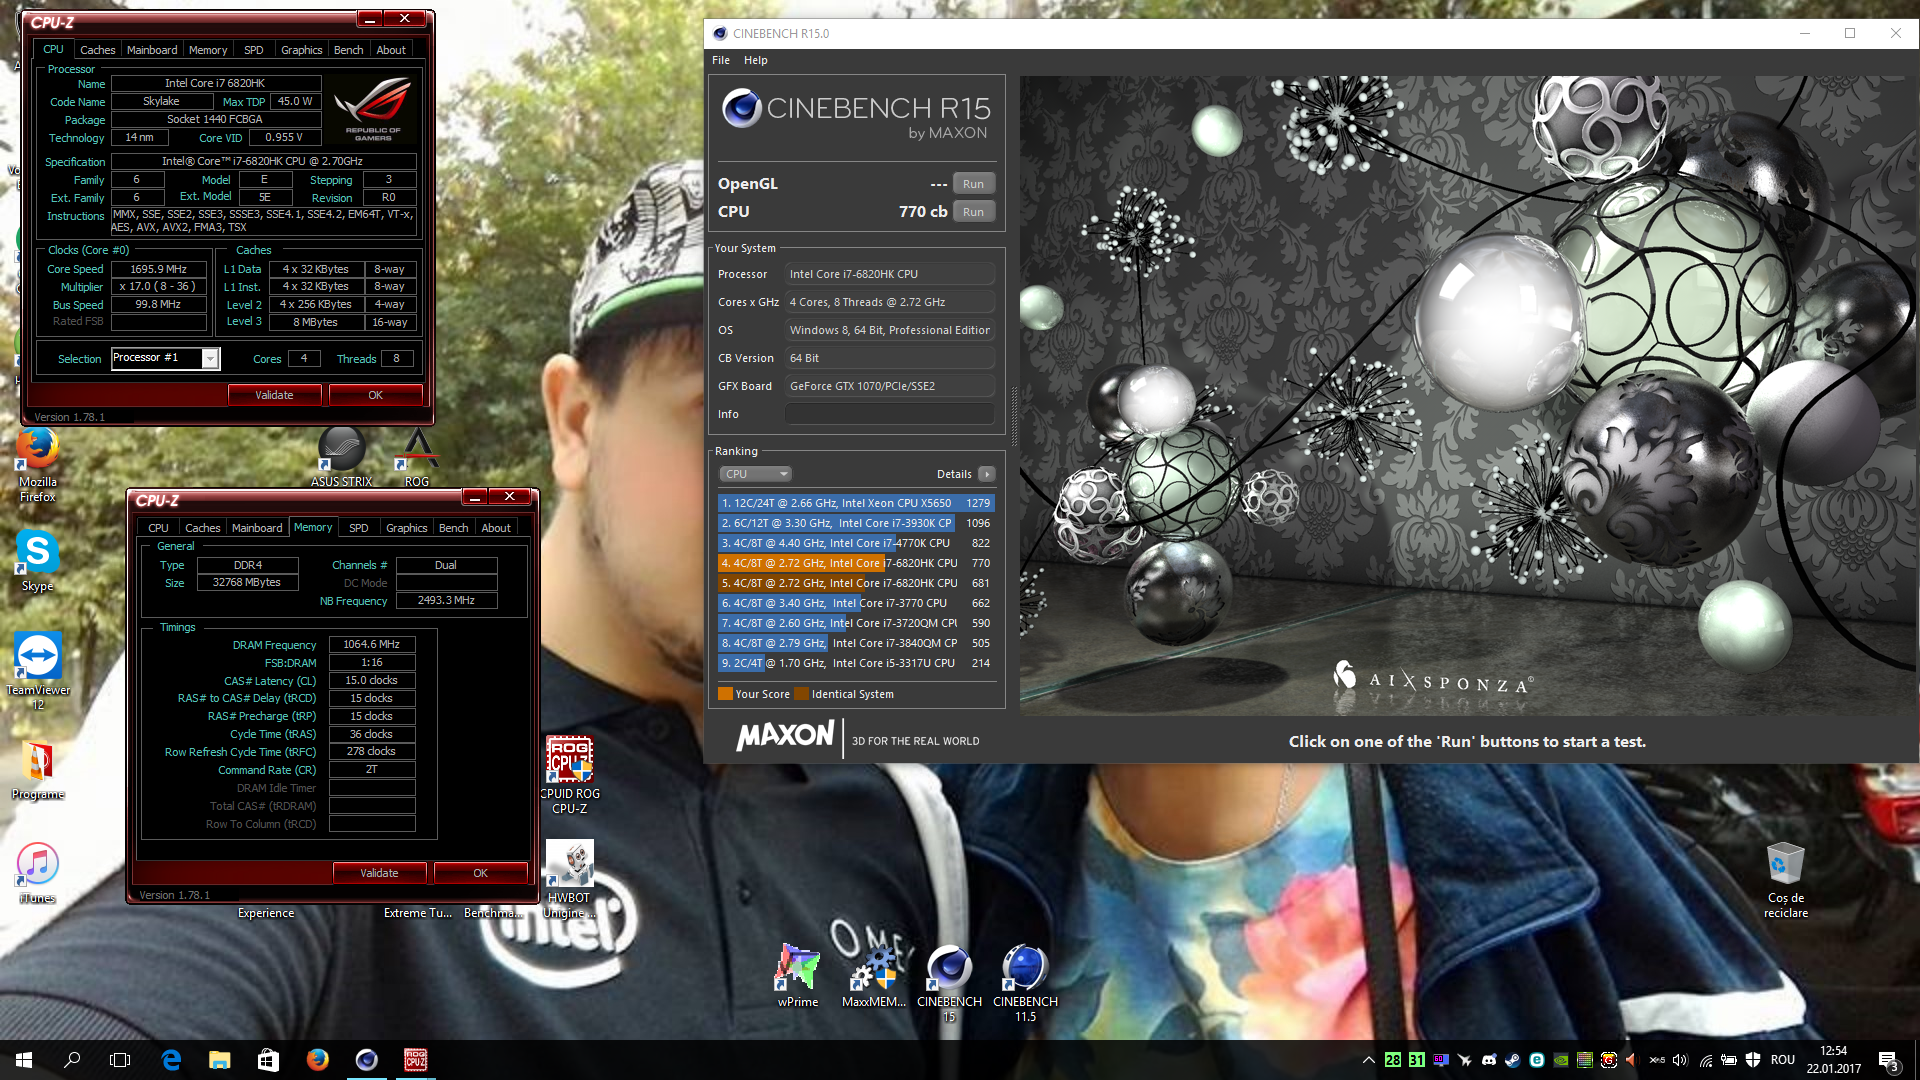The width and height of the screenshot is (1920, 1080).
Task: Expand ranking Details arrow in Cinebench
Action: click(987, 474)
